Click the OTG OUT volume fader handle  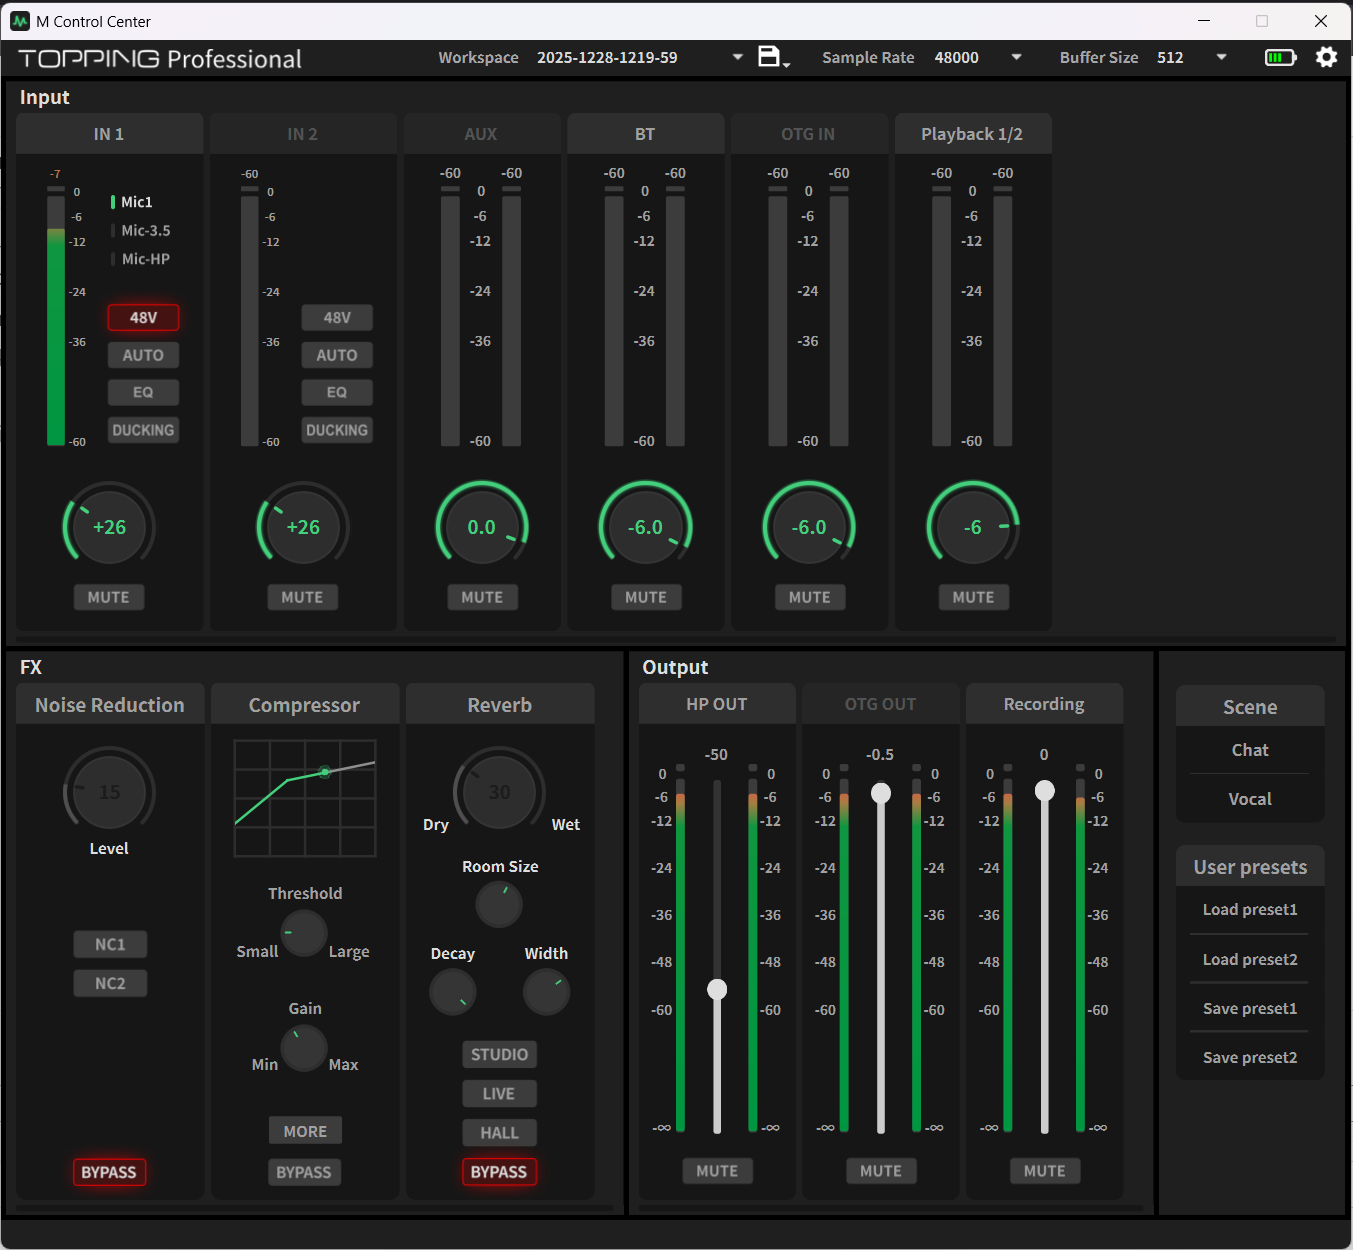point(881,793)
